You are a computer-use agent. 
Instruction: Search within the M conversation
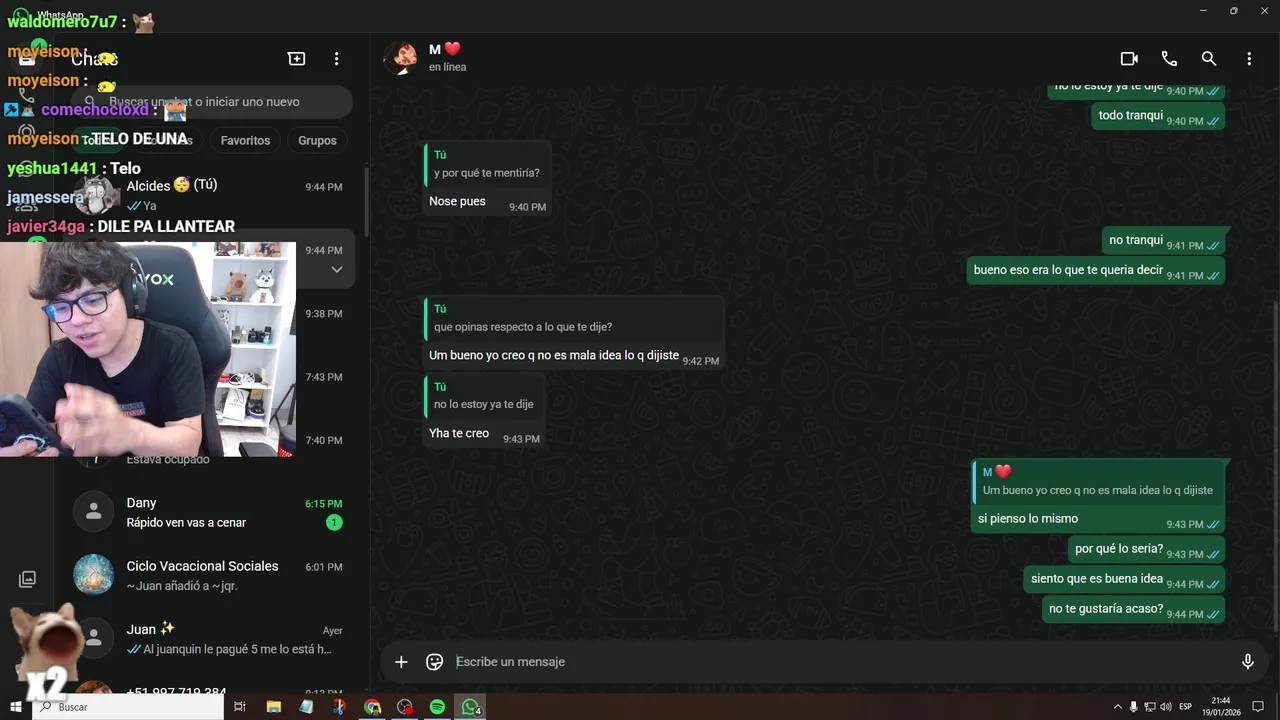click(x=1209, y=59)
